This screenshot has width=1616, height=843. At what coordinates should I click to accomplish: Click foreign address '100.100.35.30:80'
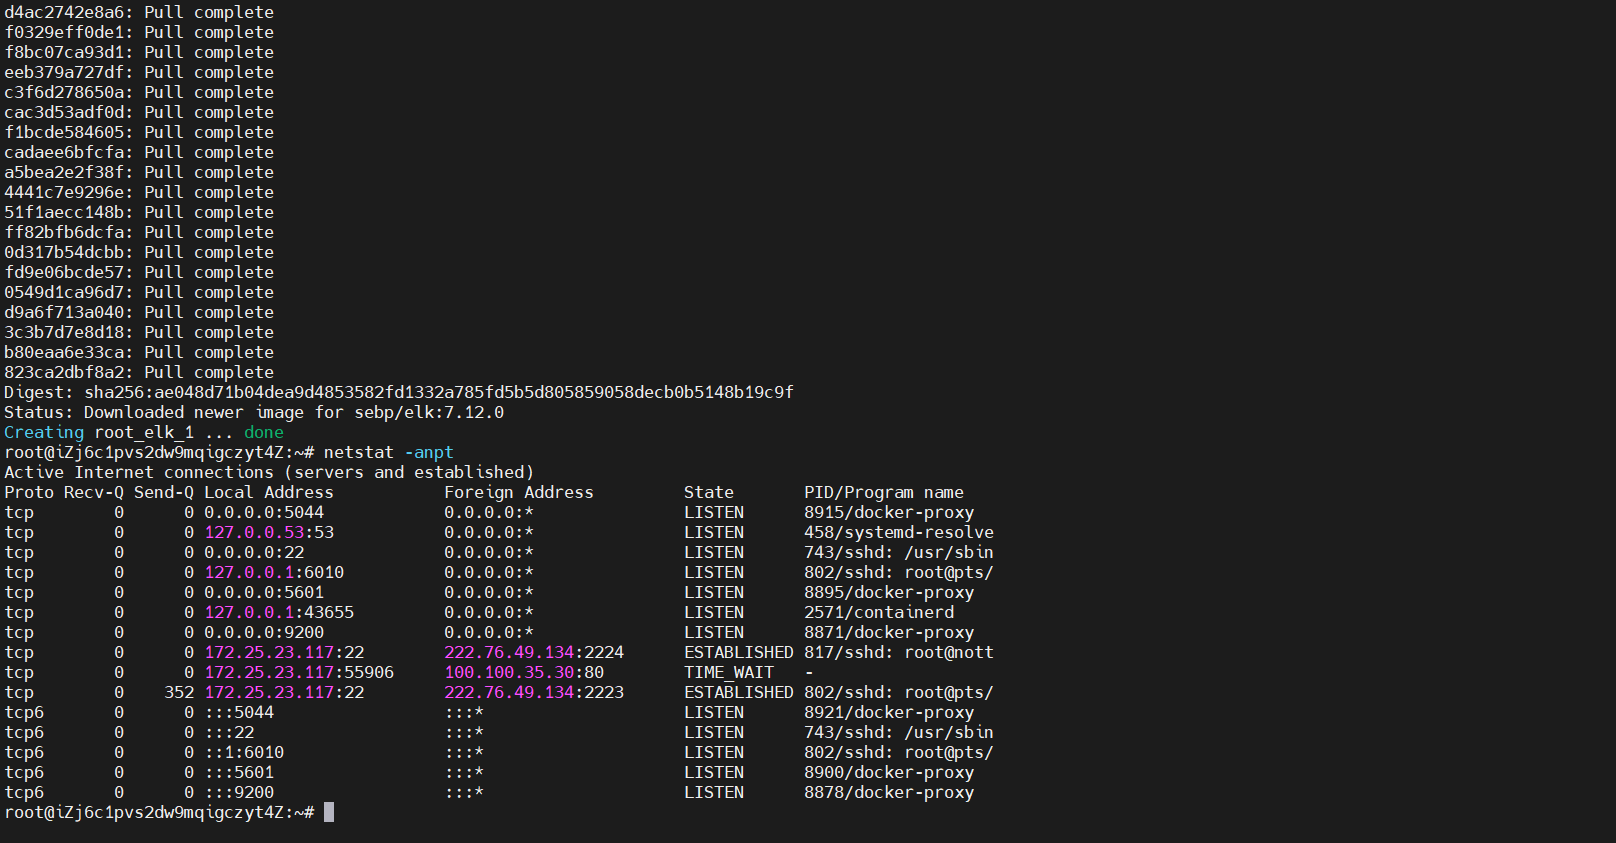[524, 672]
